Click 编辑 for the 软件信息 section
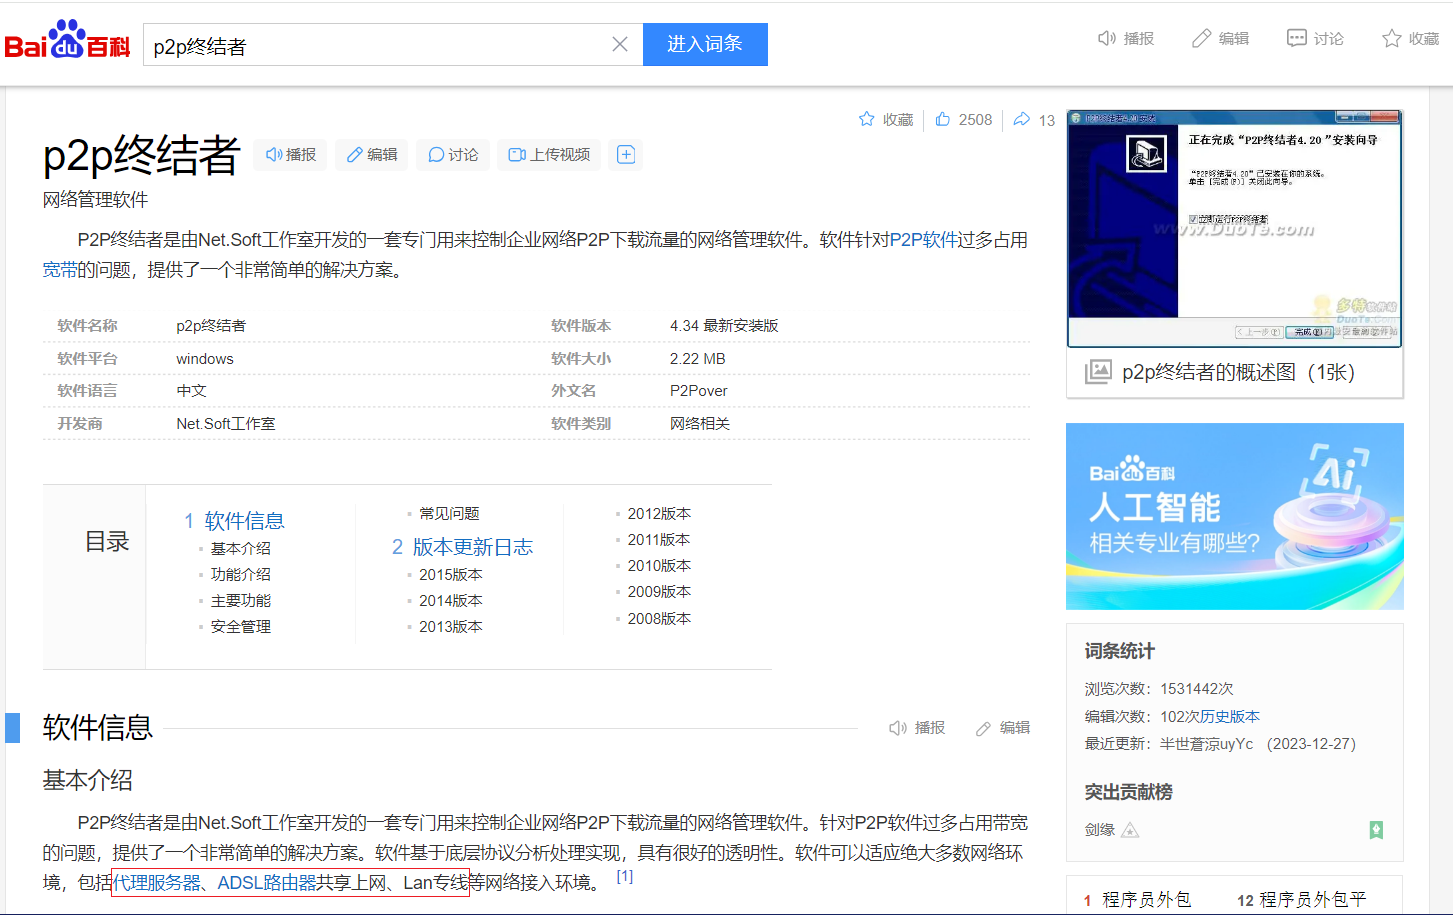Viewport: 1453px width, 915px height. (1003, 727)
